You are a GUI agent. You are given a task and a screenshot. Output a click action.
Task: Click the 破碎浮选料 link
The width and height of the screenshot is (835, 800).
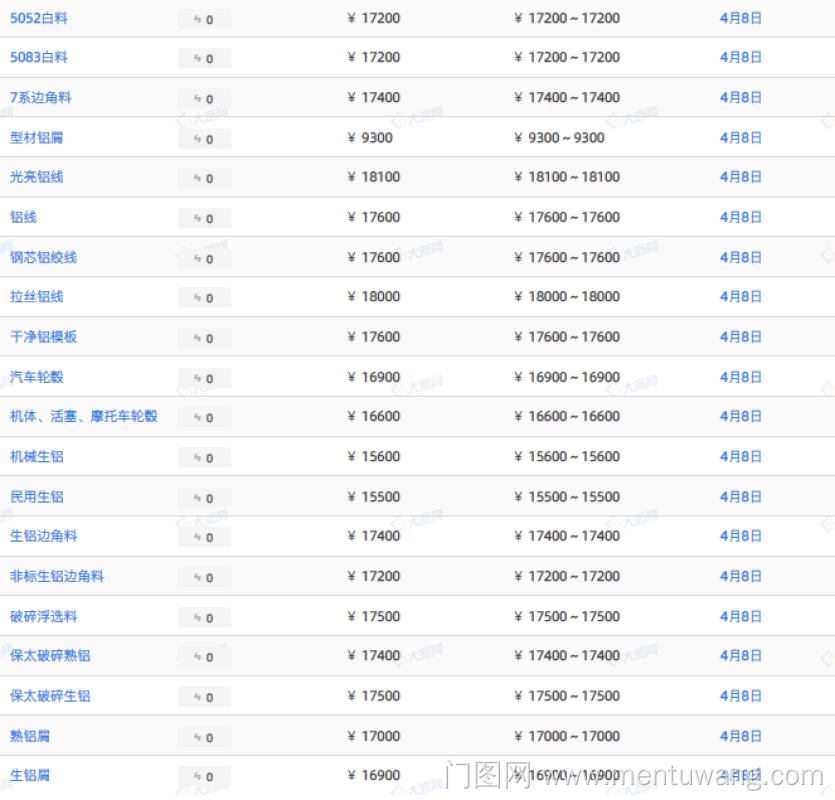click(44, 616)
